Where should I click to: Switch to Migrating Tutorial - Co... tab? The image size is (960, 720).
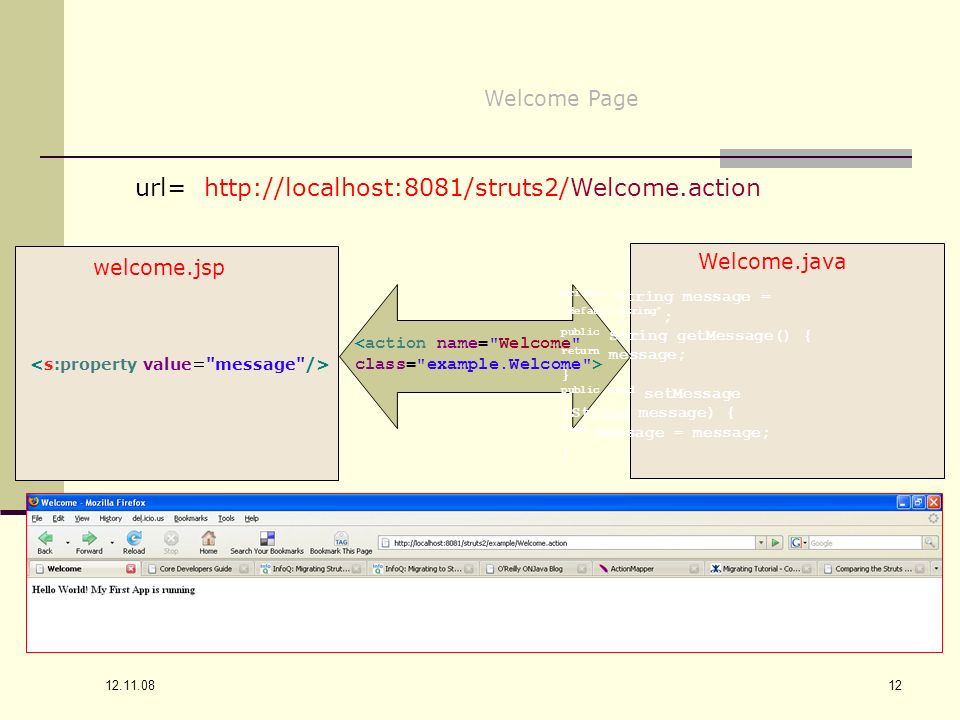pos(760,569)
